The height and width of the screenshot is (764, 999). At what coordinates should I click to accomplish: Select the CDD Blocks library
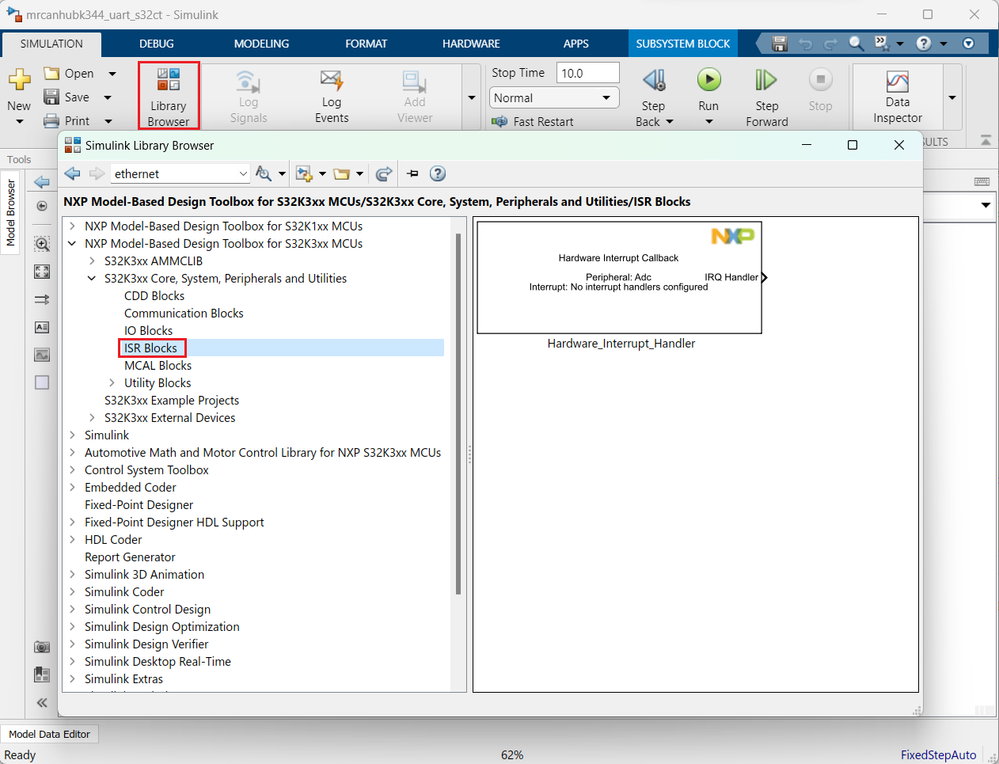tap(154, 296)
